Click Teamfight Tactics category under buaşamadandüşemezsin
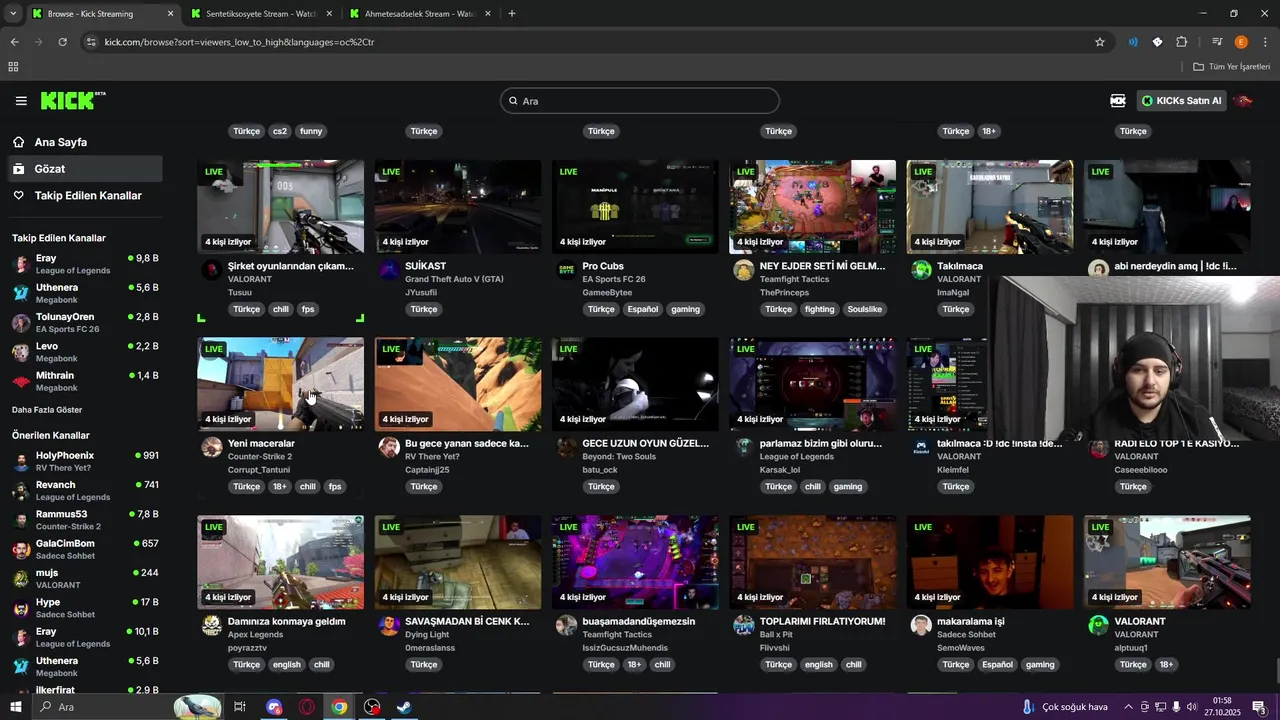The height and width of the screenshot is (720, 1280). click(617, 634)
